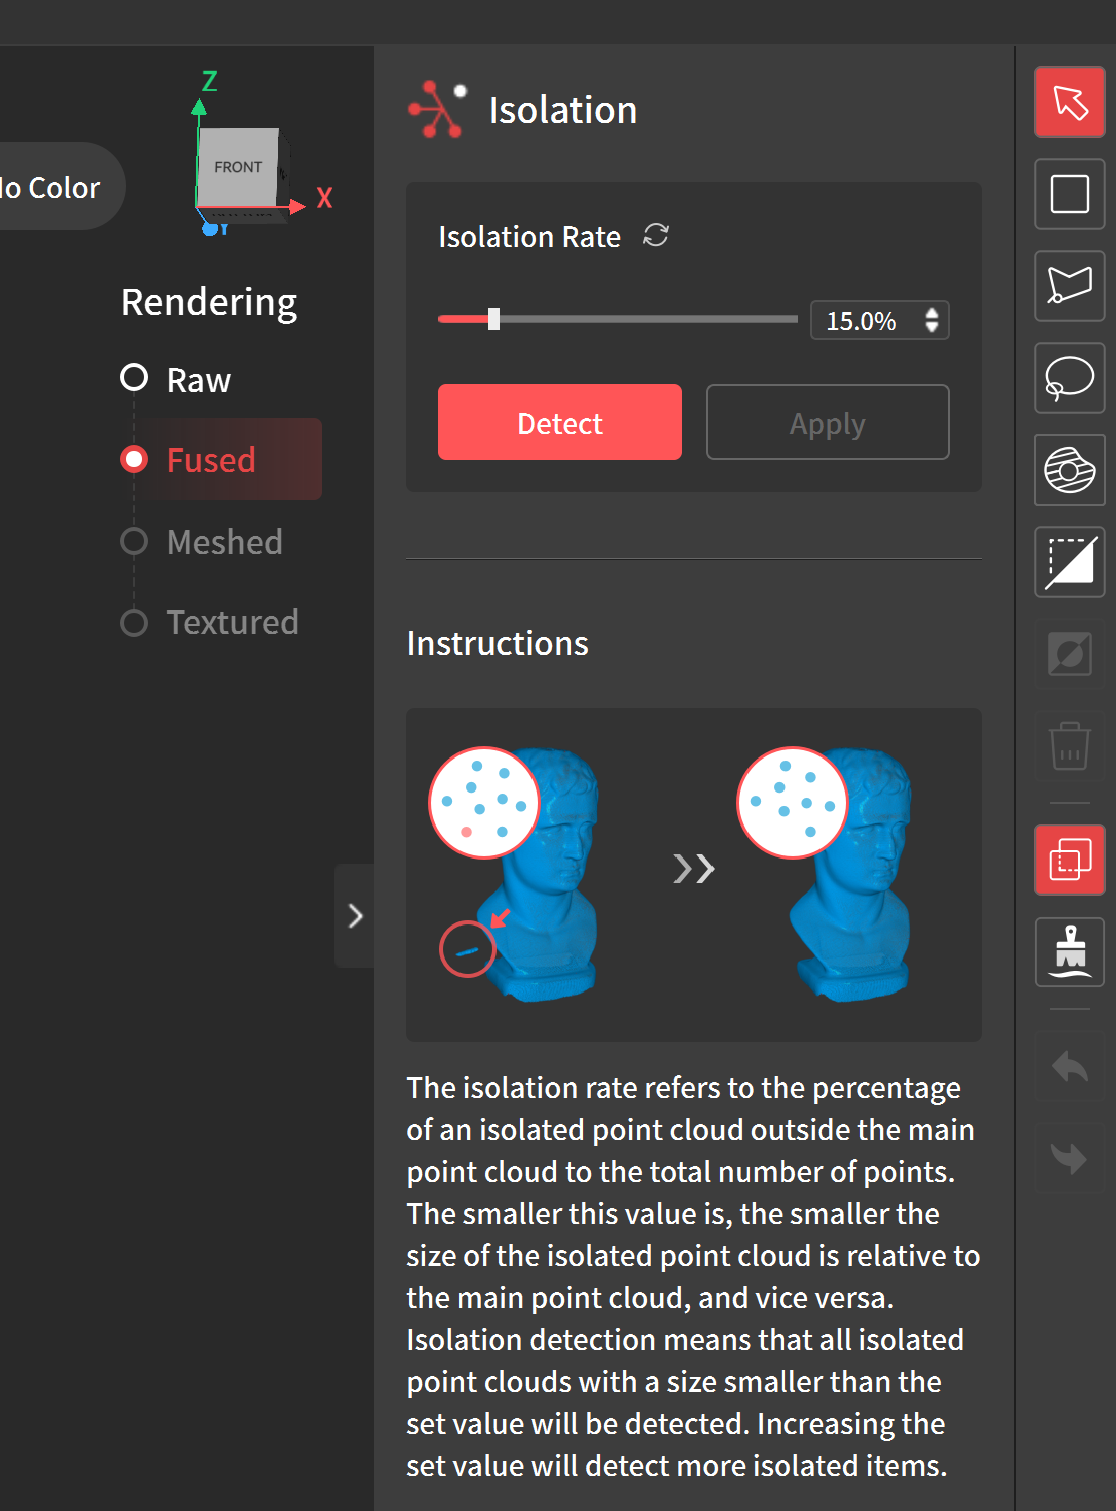Click the invert selection icon
This screenshot has width=1116, height=1511.
[1069, 563]
